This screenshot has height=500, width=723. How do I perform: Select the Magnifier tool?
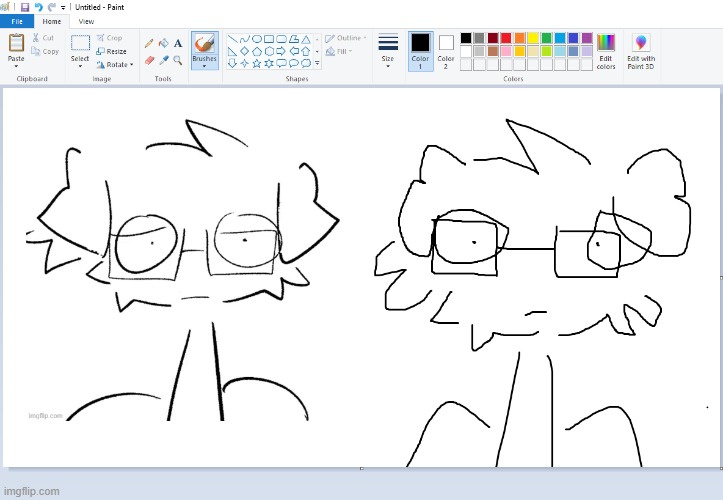pyautogui.click(x=178, y=60)
